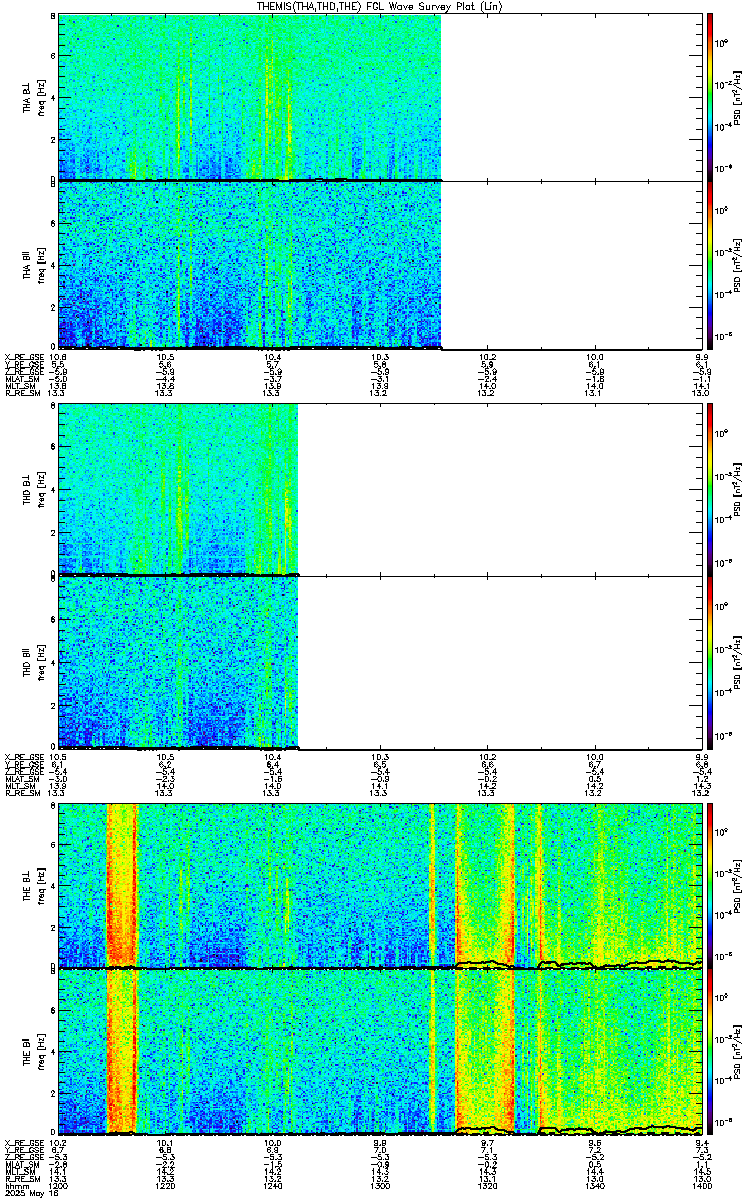Image resolution: width=750 pixels, height=1200 pixels.
Task: Click the PSD color bar beside THD B-perpendicular
Action: 710,489
